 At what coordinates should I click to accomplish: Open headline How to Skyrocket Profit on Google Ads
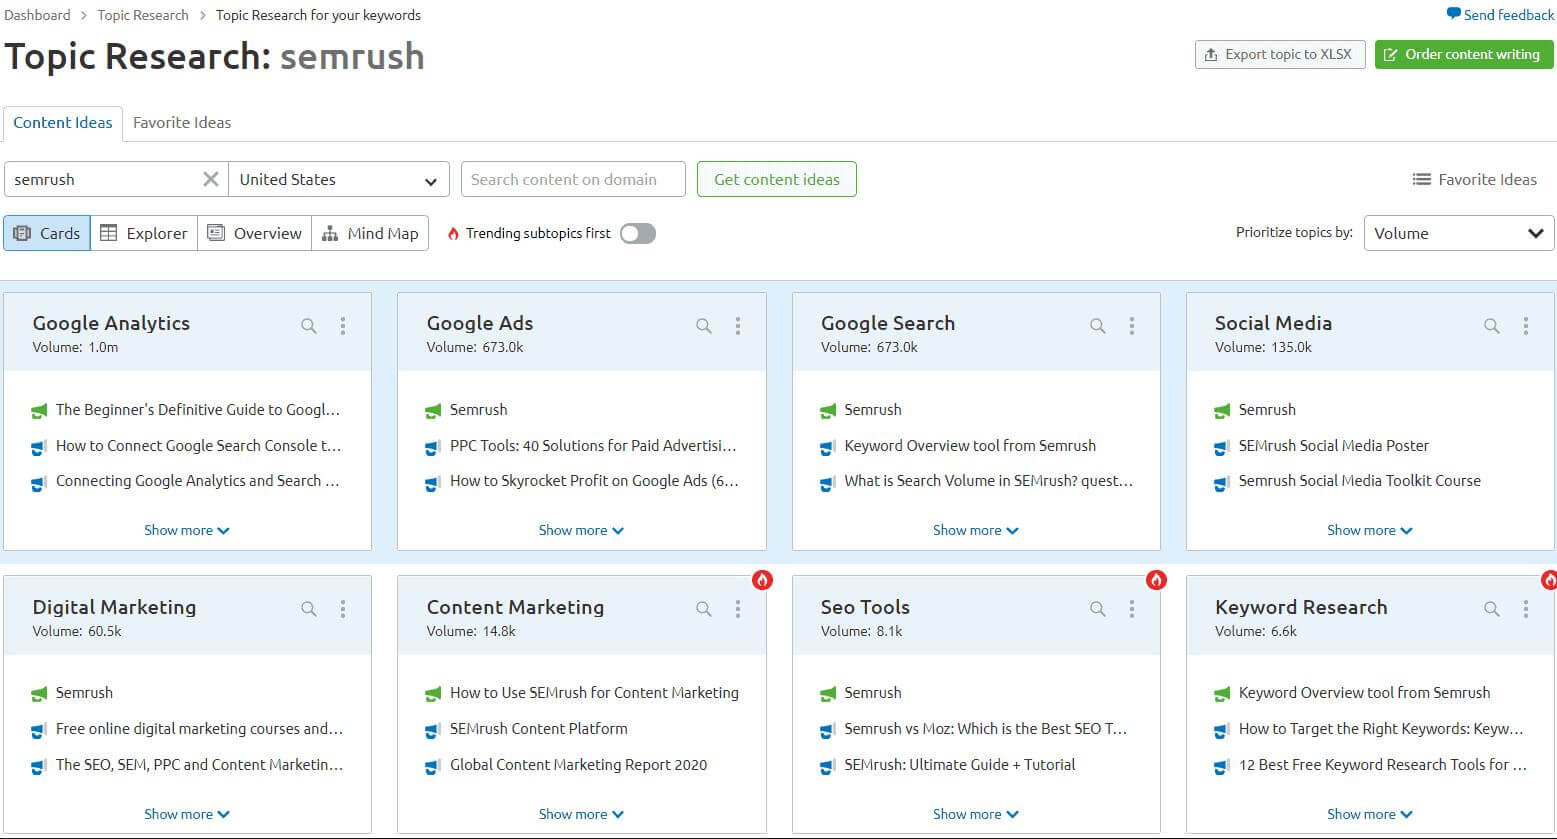click(594, 480)
